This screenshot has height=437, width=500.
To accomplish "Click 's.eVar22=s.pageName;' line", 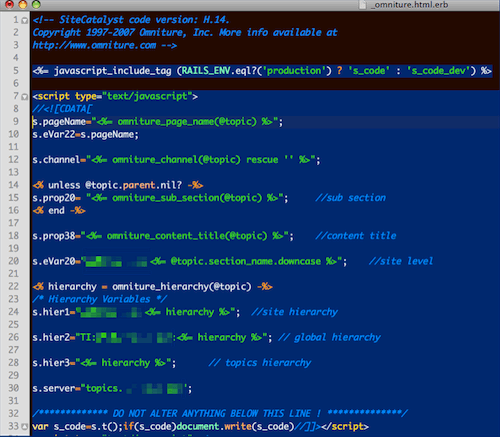I will (85, 134).
